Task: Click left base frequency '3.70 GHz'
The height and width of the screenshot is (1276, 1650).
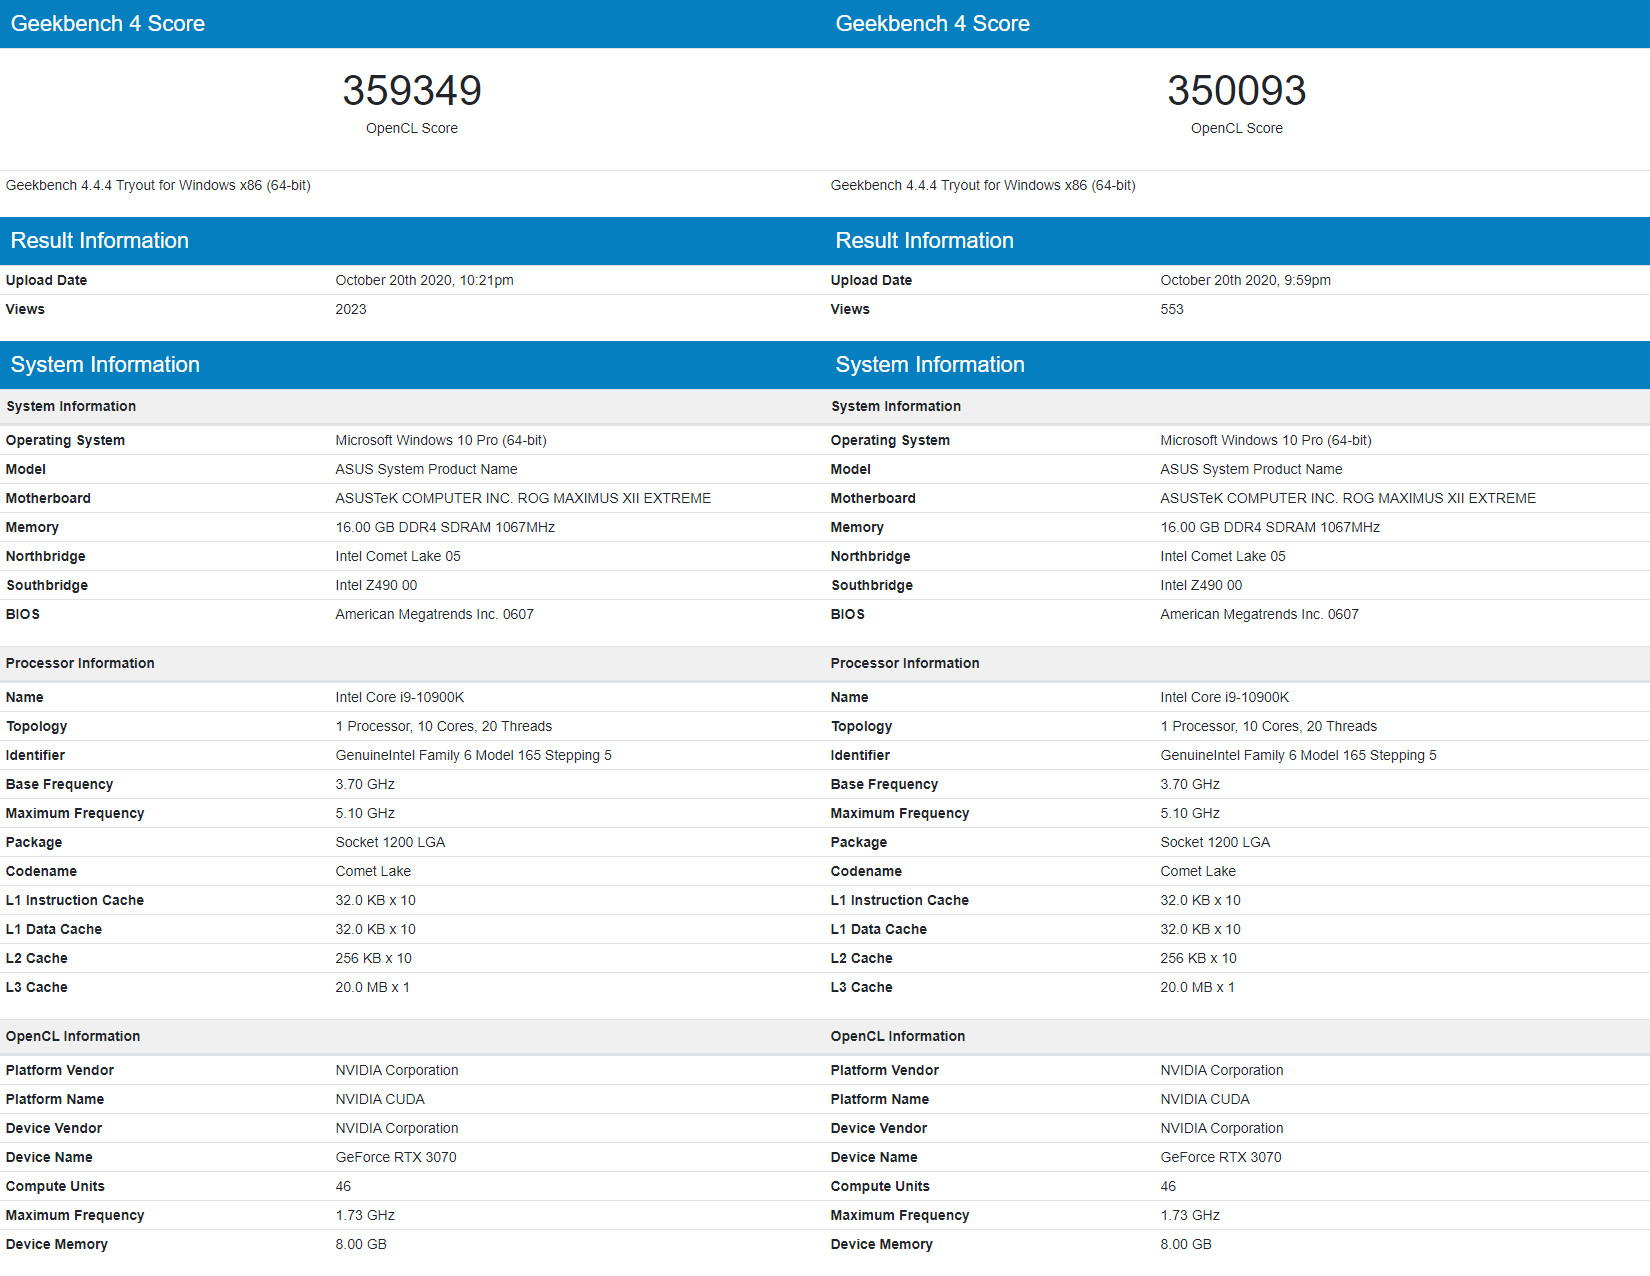Action: point(365,784)
